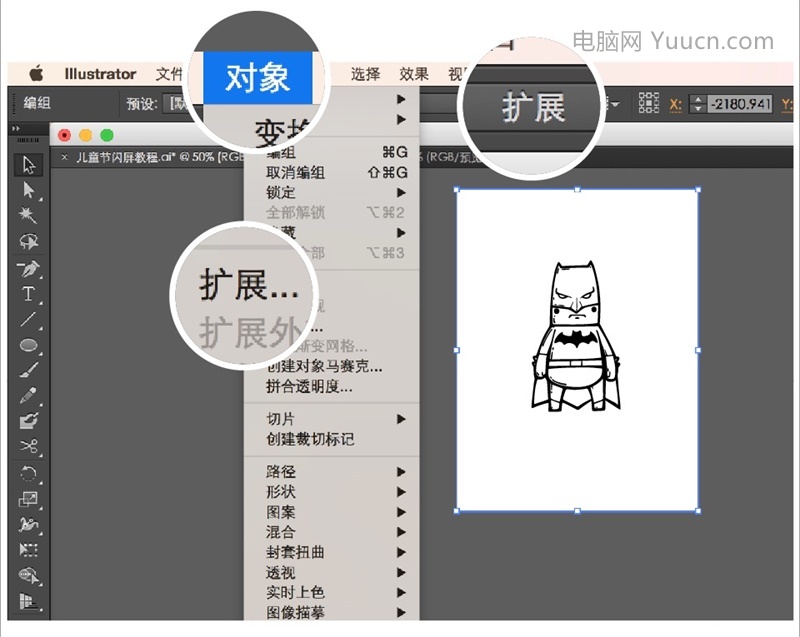Screen dimensions: 800x637
Task: Click the X coordinate stepper arrows
Action: (697, 104)
